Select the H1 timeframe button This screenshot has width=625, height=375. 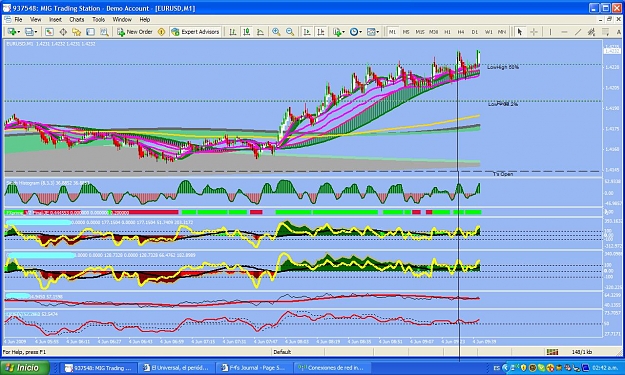447,32
